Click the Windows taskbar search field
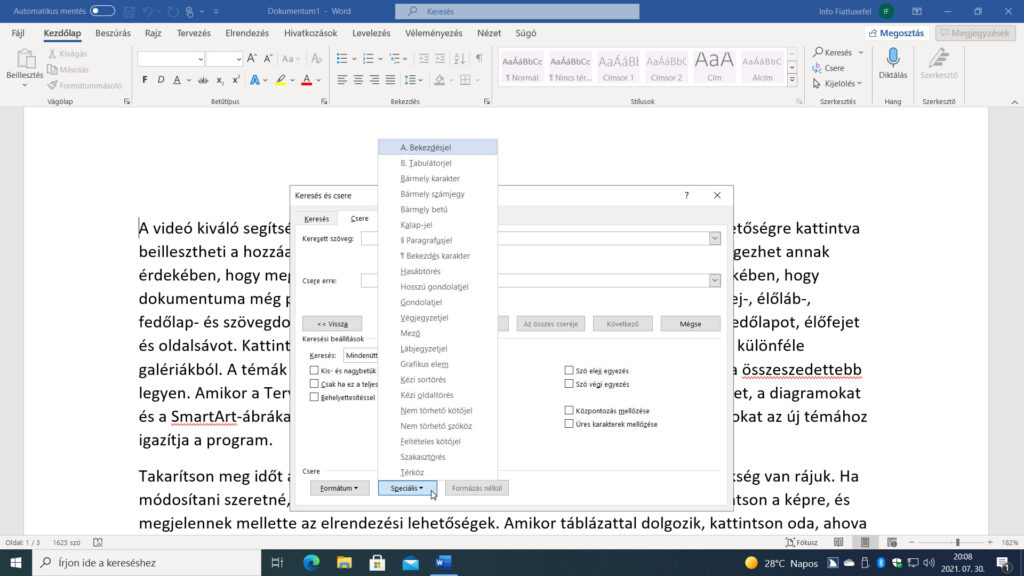The image size is (1024, 576). coord(147,562)
